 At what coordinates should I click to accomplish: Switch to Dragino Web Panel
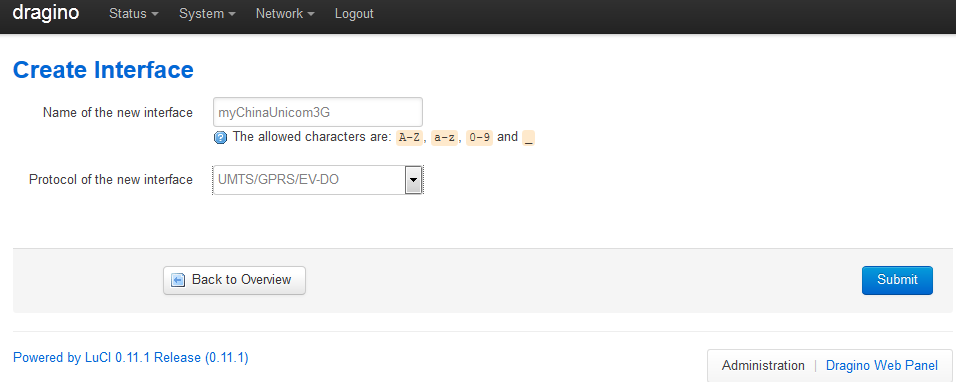882,366
